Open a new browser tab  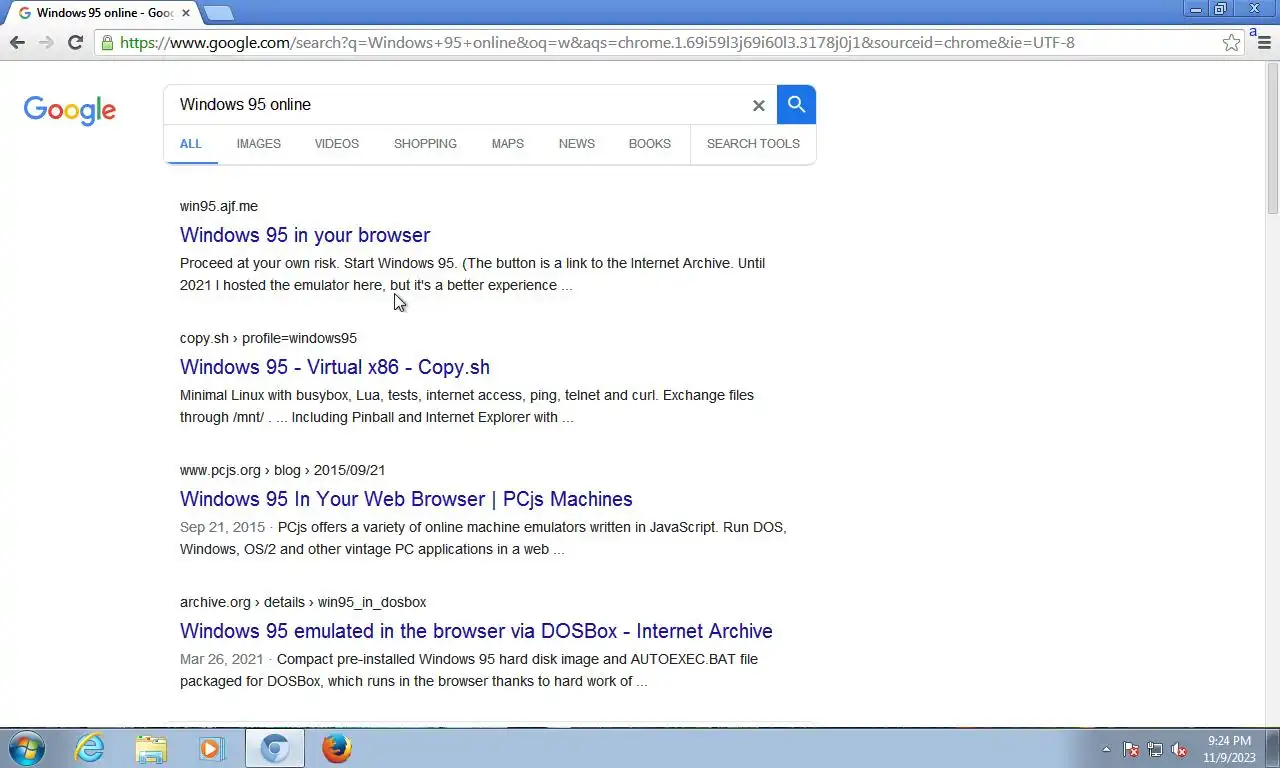(218, 13)
